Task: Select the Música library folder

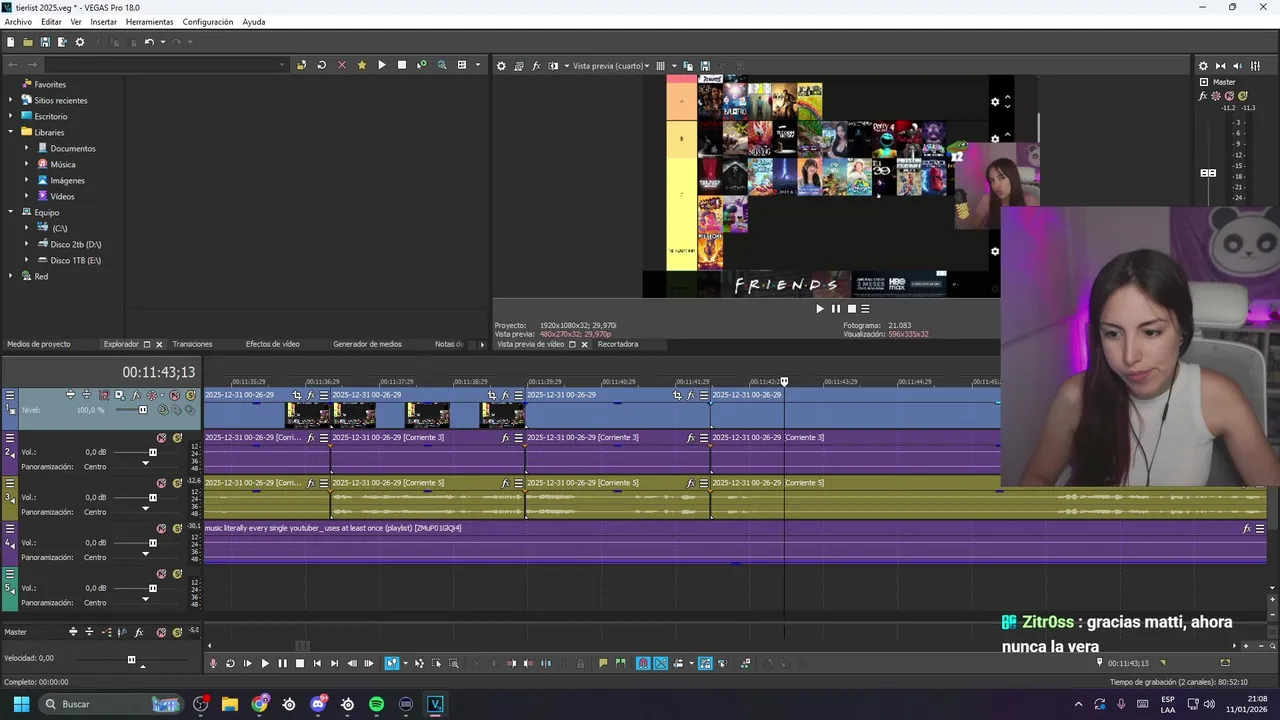Action: 63,164
